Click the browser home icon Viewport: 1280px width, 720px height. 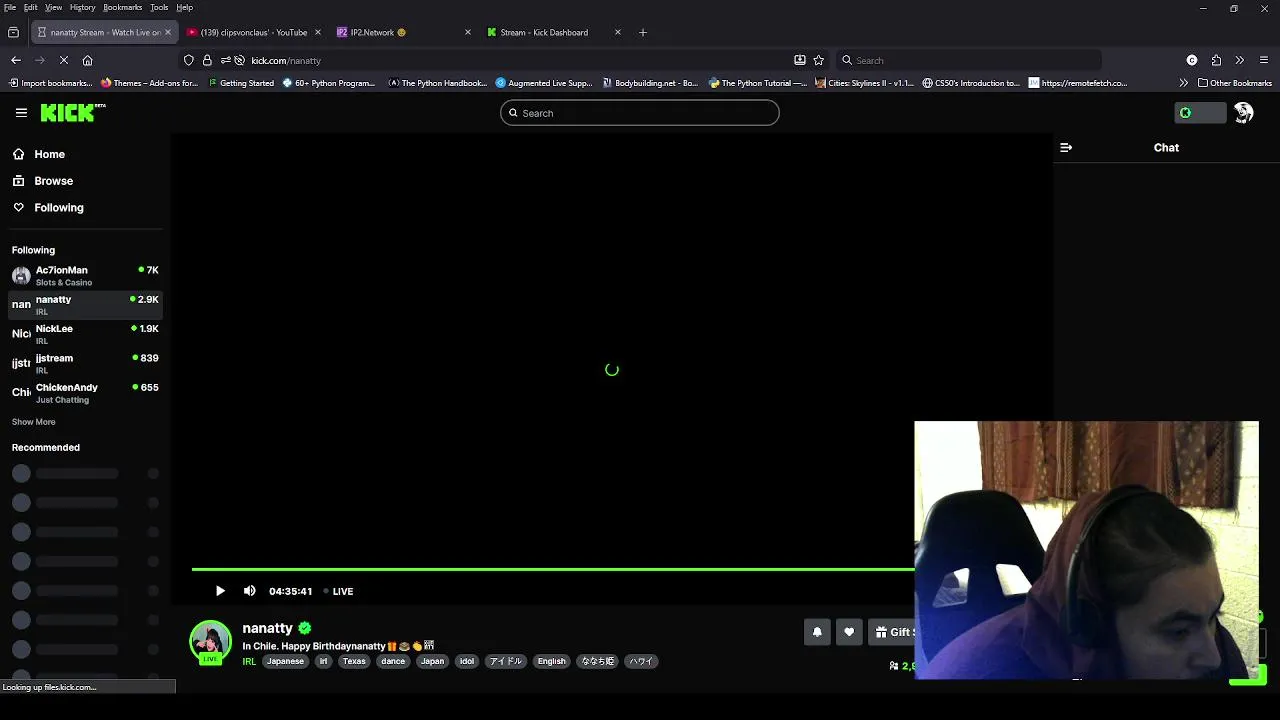(x=87, y=60)
